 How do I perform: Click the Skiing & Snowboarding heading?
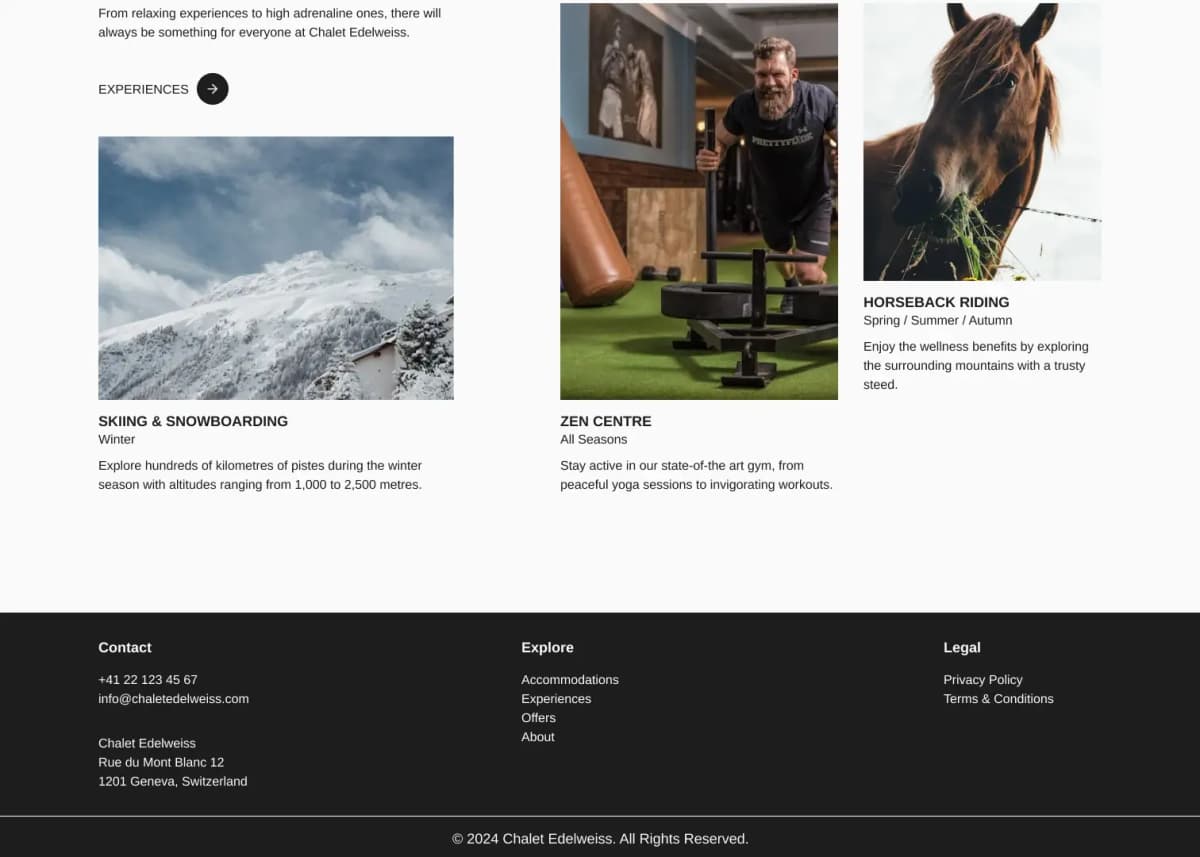pos(193,421)
